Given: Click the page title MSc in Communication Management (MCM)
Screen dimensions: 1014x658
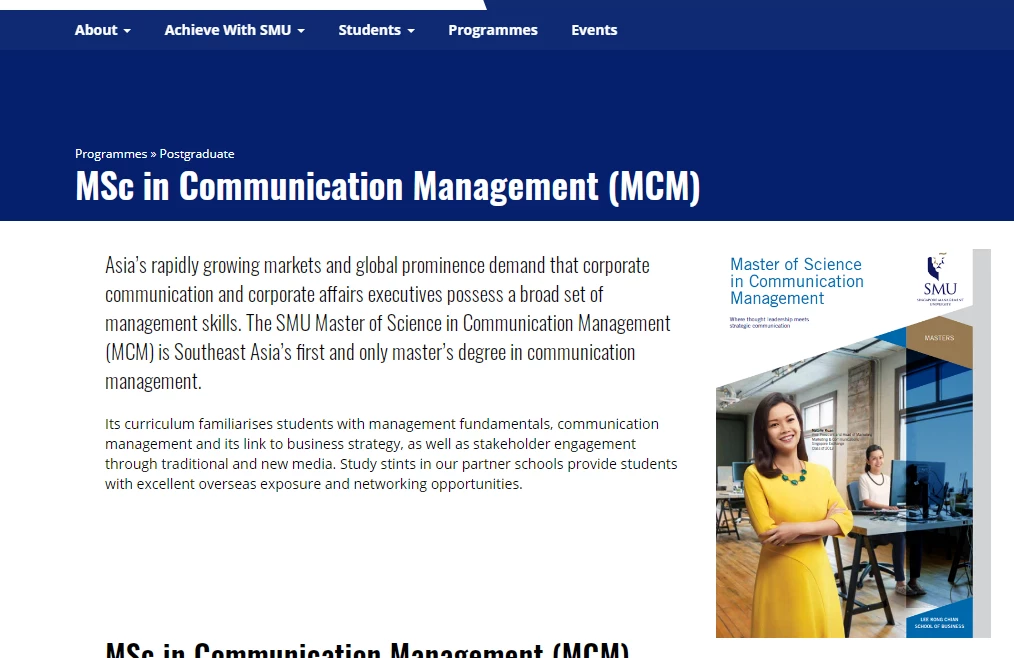Looking at the screenshot, I should (x=387, y=186).
